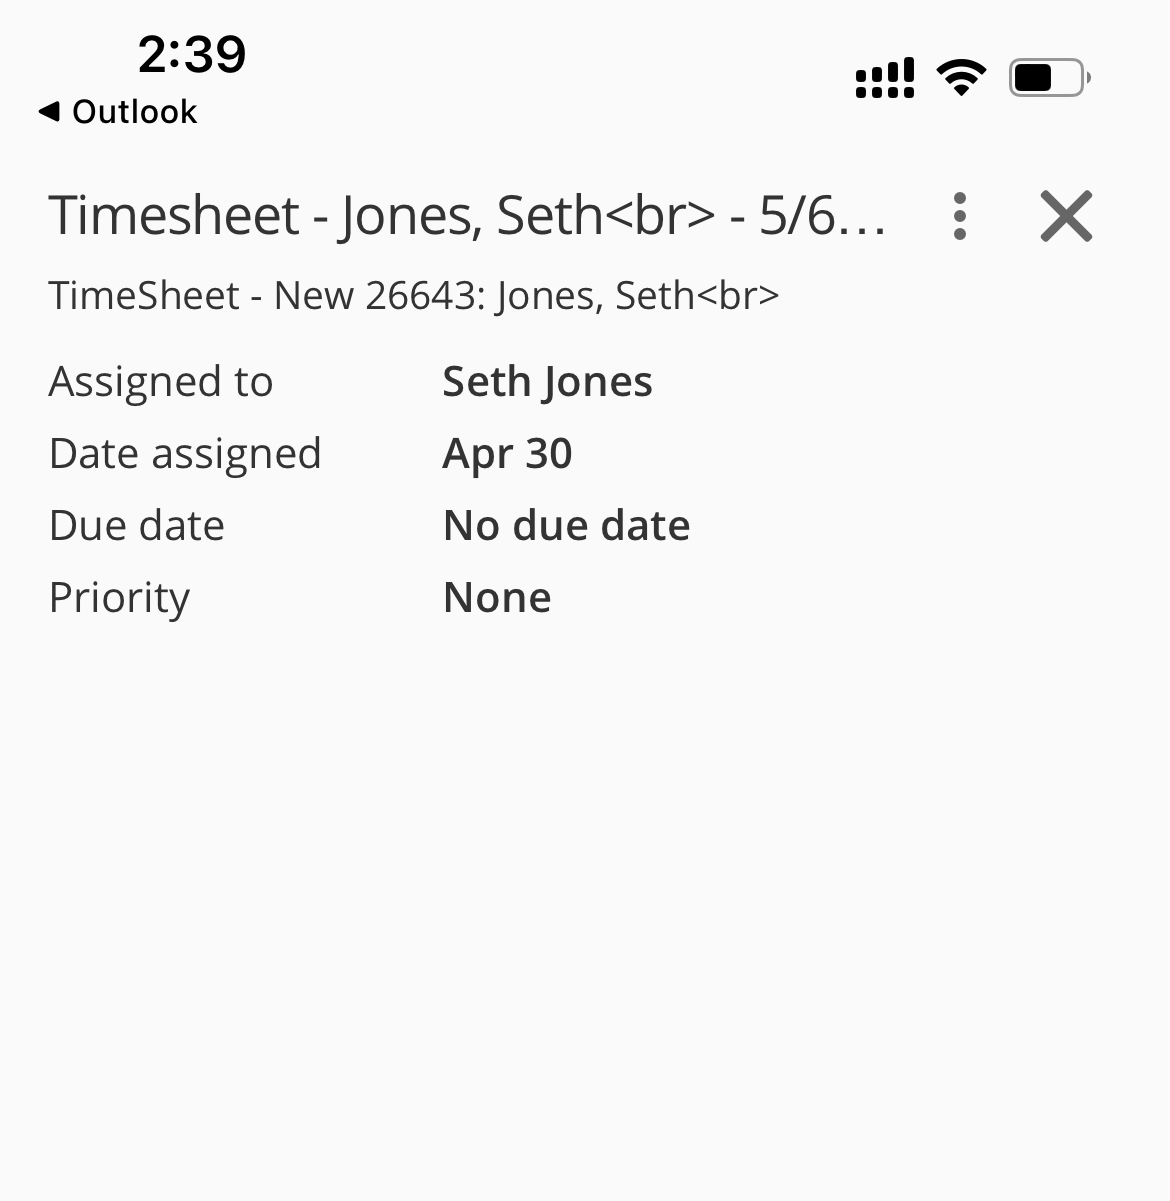Screen dimensions: 1170x1201
Task: Tap the Priority label
Action: tap(119, 598)
